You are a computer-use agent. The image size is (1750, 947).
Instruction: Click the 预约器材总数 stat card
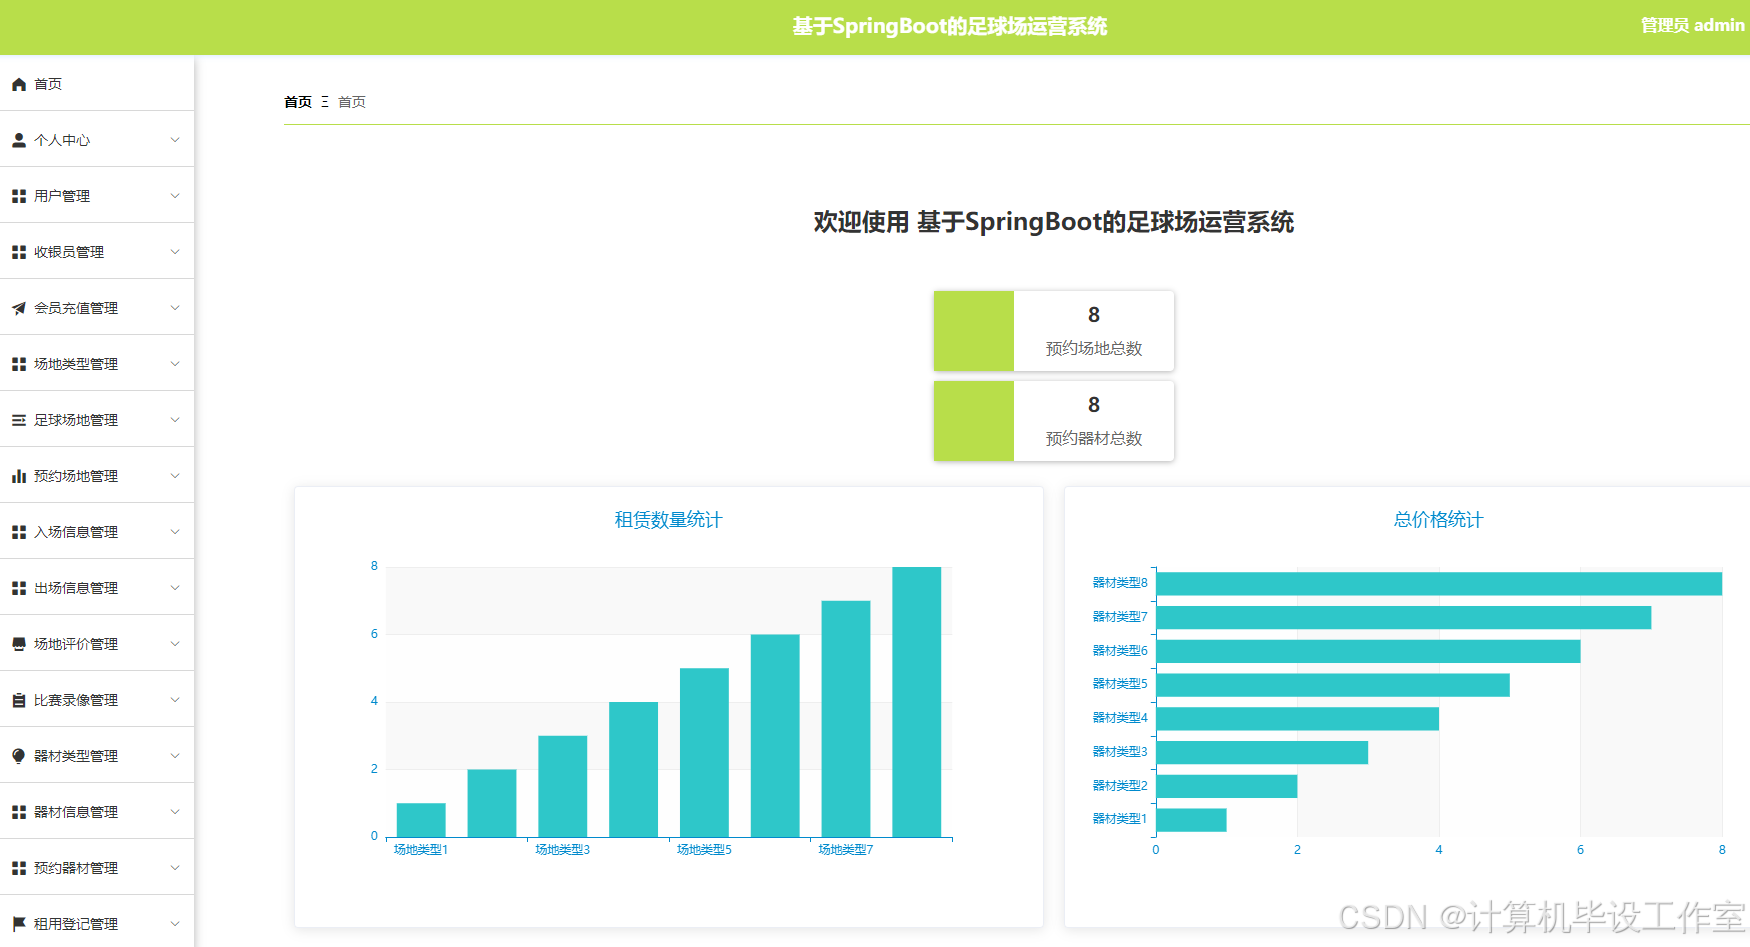pyautogui.click(x=1054, y=421)
